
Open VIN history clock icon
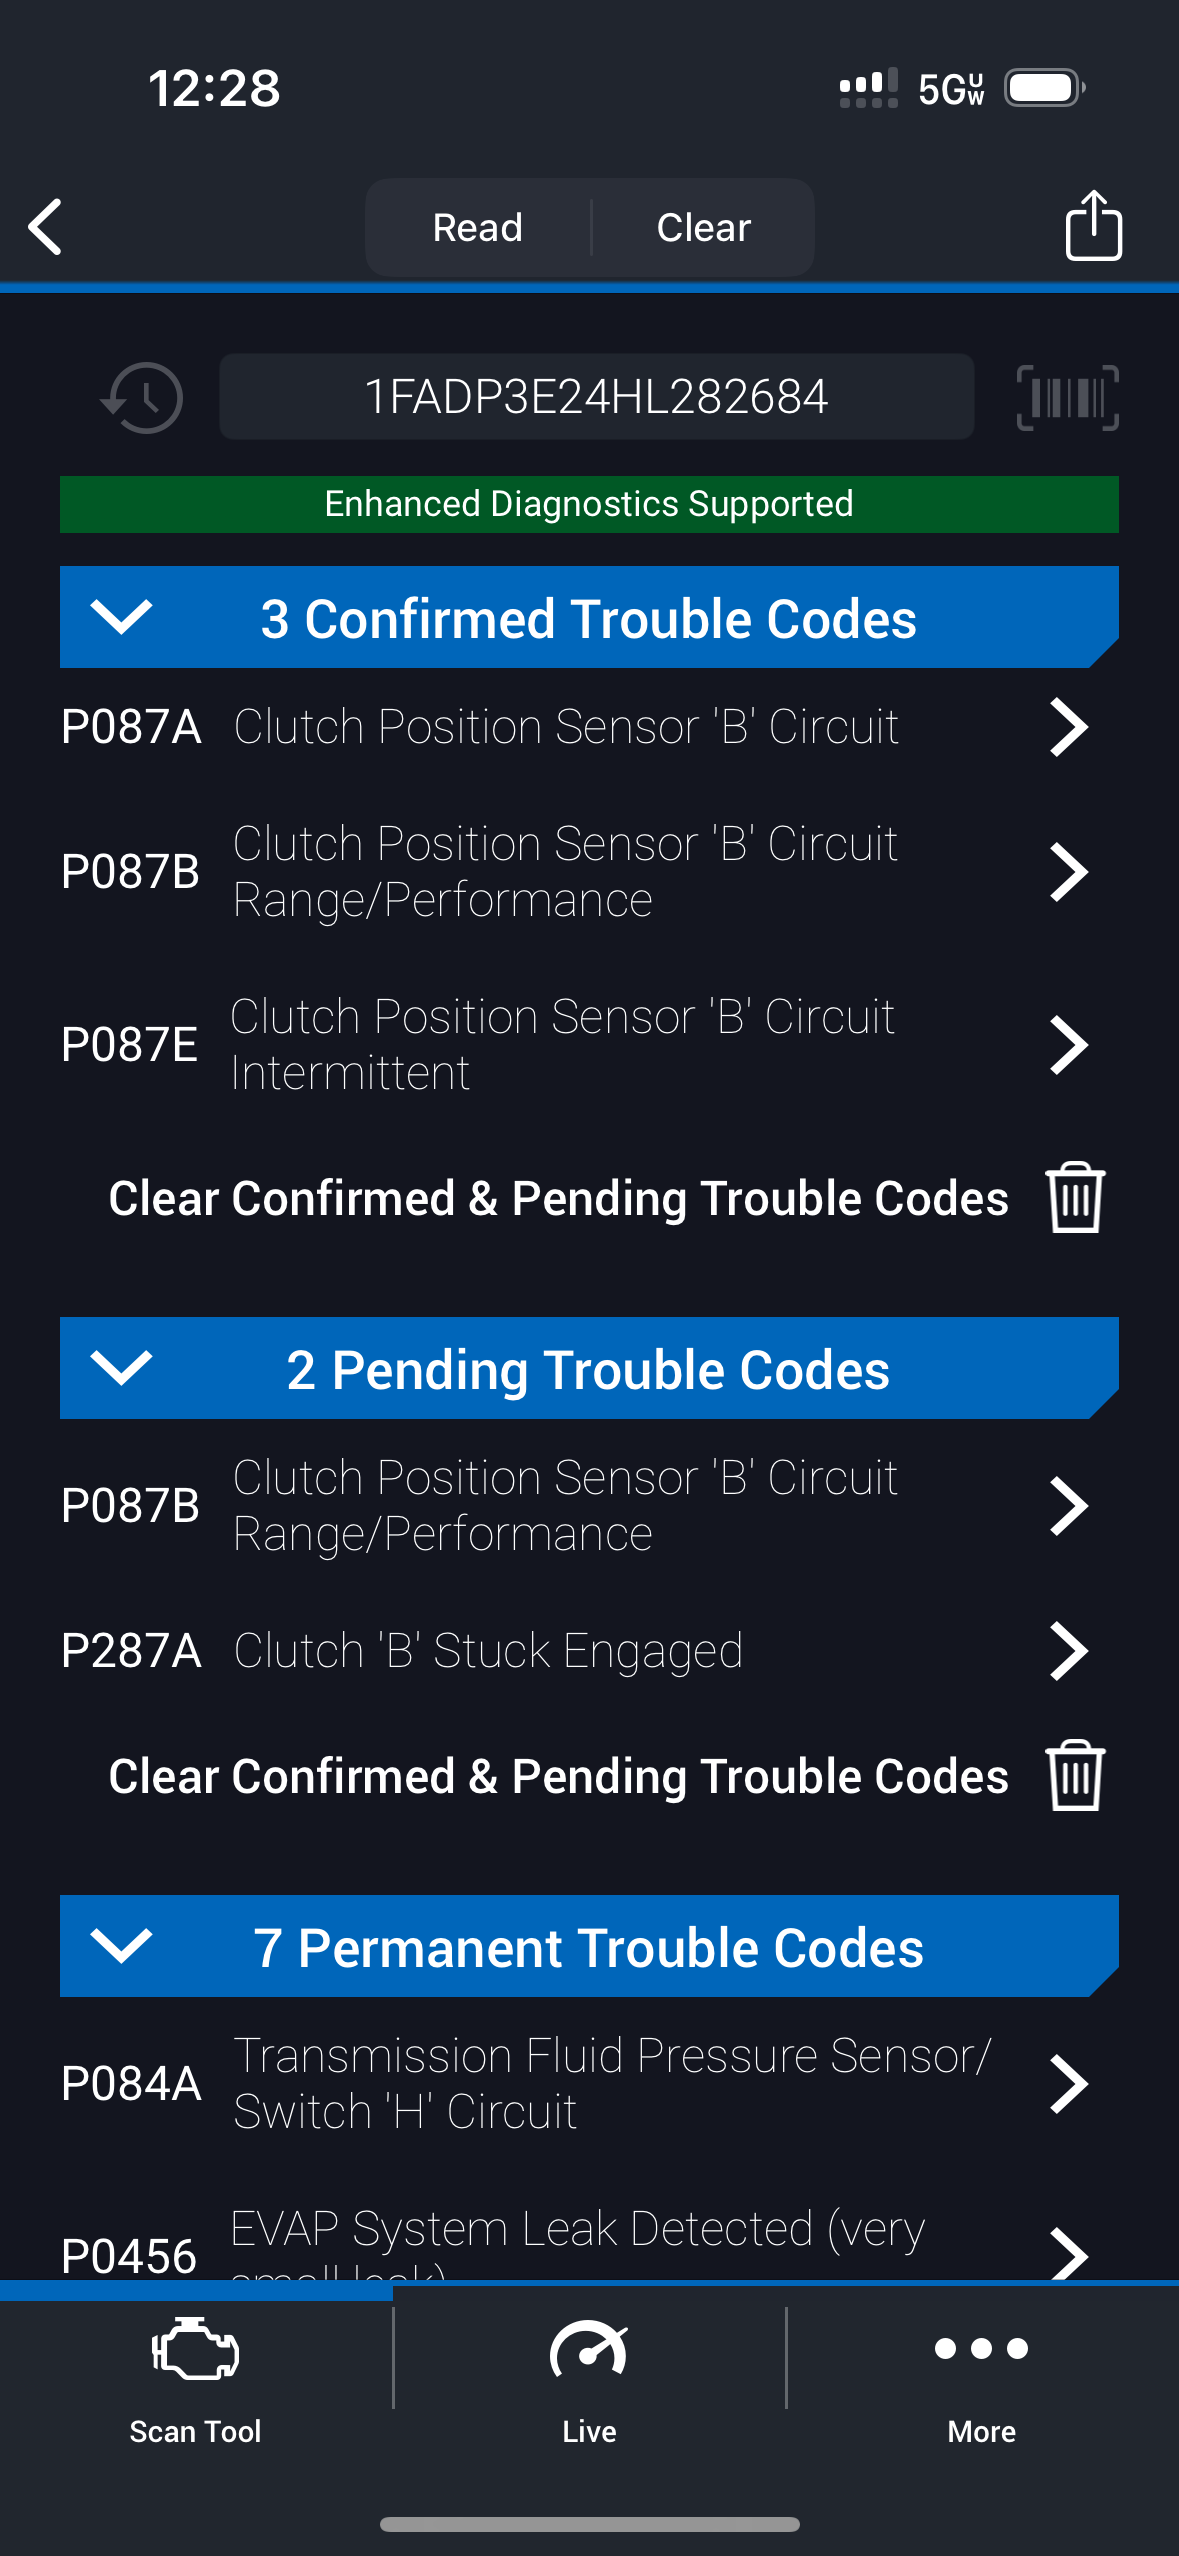coord(143,398)
